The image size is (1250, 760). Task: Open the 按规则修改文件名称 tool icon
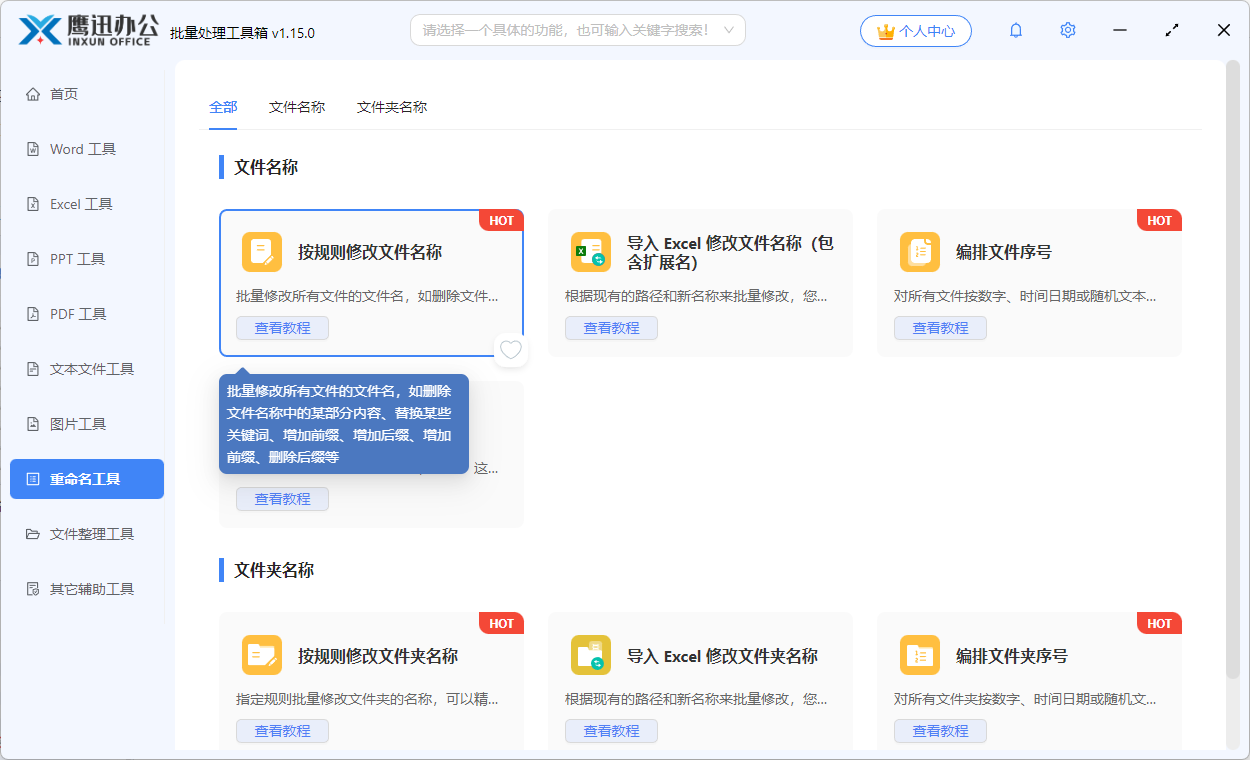tap(261, 251)
